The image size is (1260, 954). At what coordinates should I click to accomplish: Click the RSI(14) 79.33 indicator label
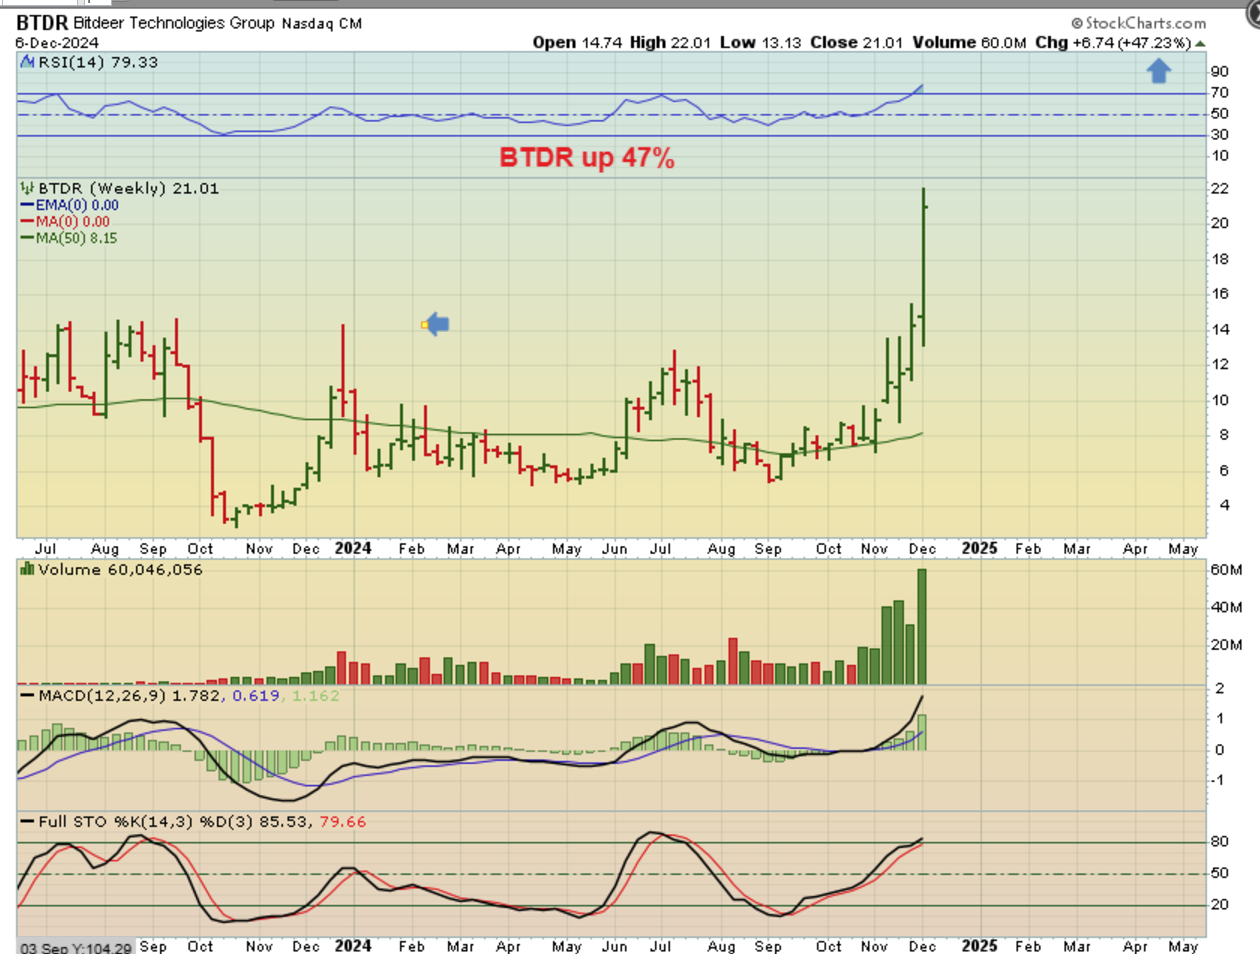[x=98, y=62]
